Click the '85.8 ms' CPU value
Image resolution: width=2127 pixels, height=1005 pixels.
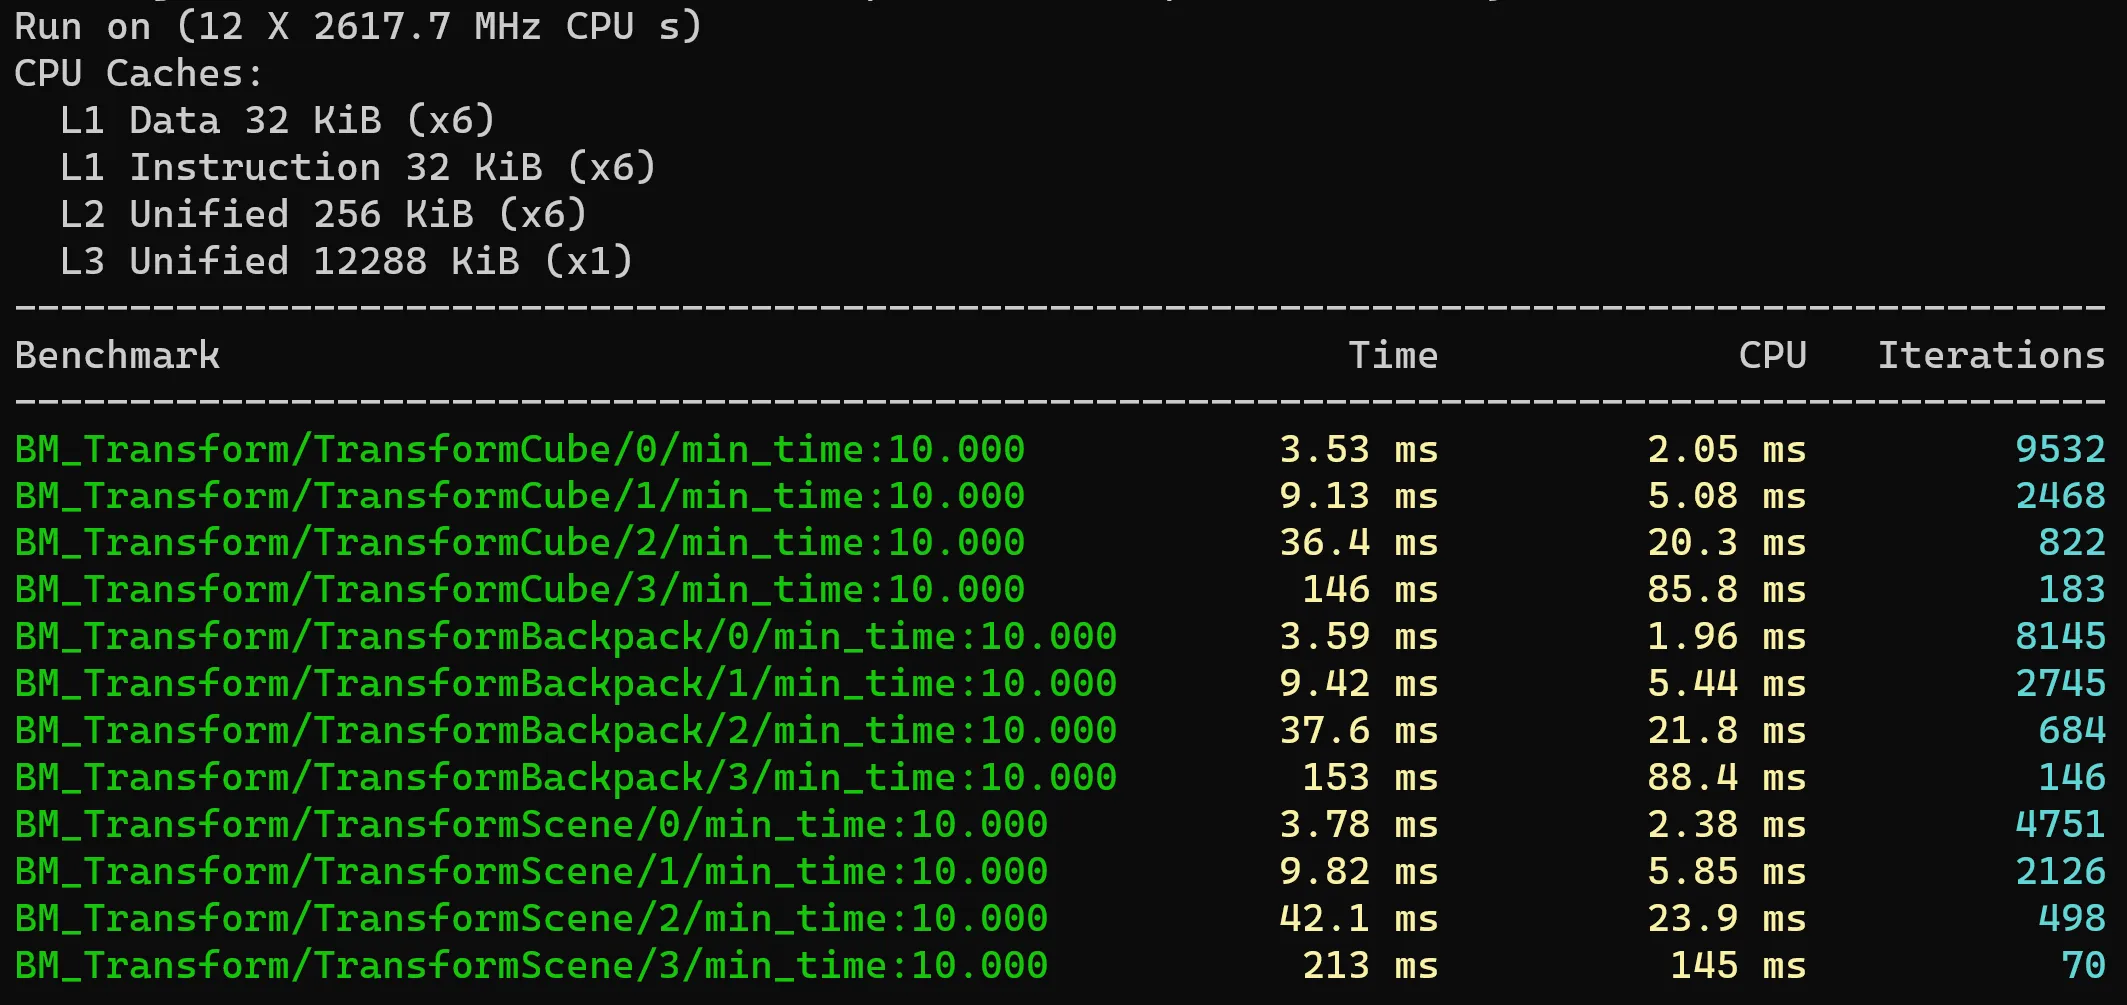pyautogui.click(x=1727, y=590)
